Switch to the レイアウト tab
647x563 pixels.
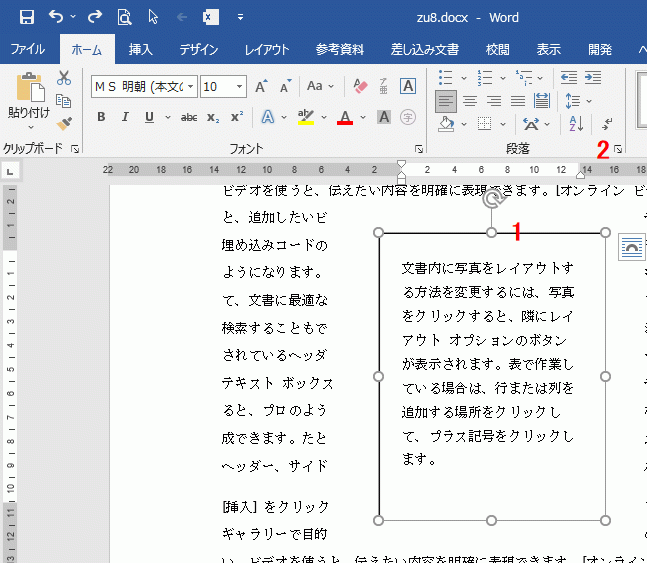click(267, 49)
